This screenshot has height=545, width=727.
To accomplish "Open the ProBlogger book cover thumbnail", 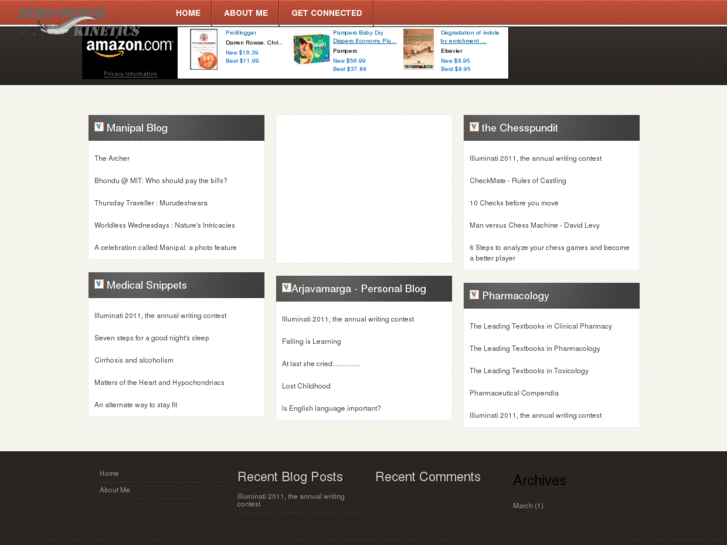I will (204, 50).
